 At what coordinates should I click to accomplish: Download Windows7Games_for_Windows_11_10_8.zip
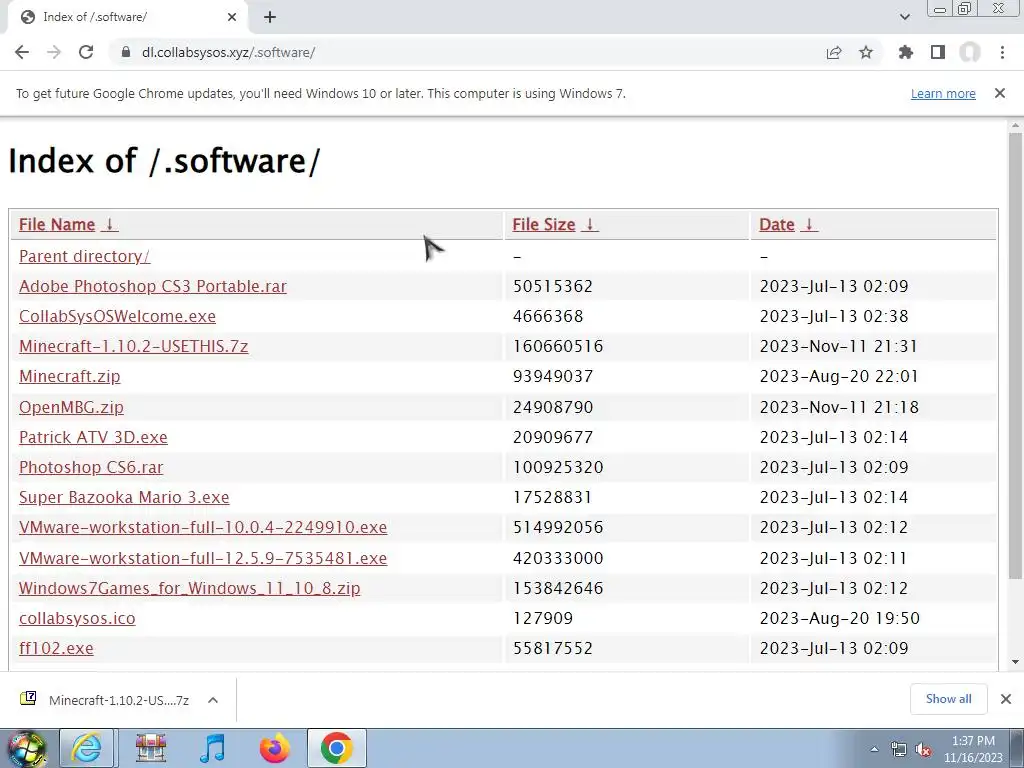[189, 588]
